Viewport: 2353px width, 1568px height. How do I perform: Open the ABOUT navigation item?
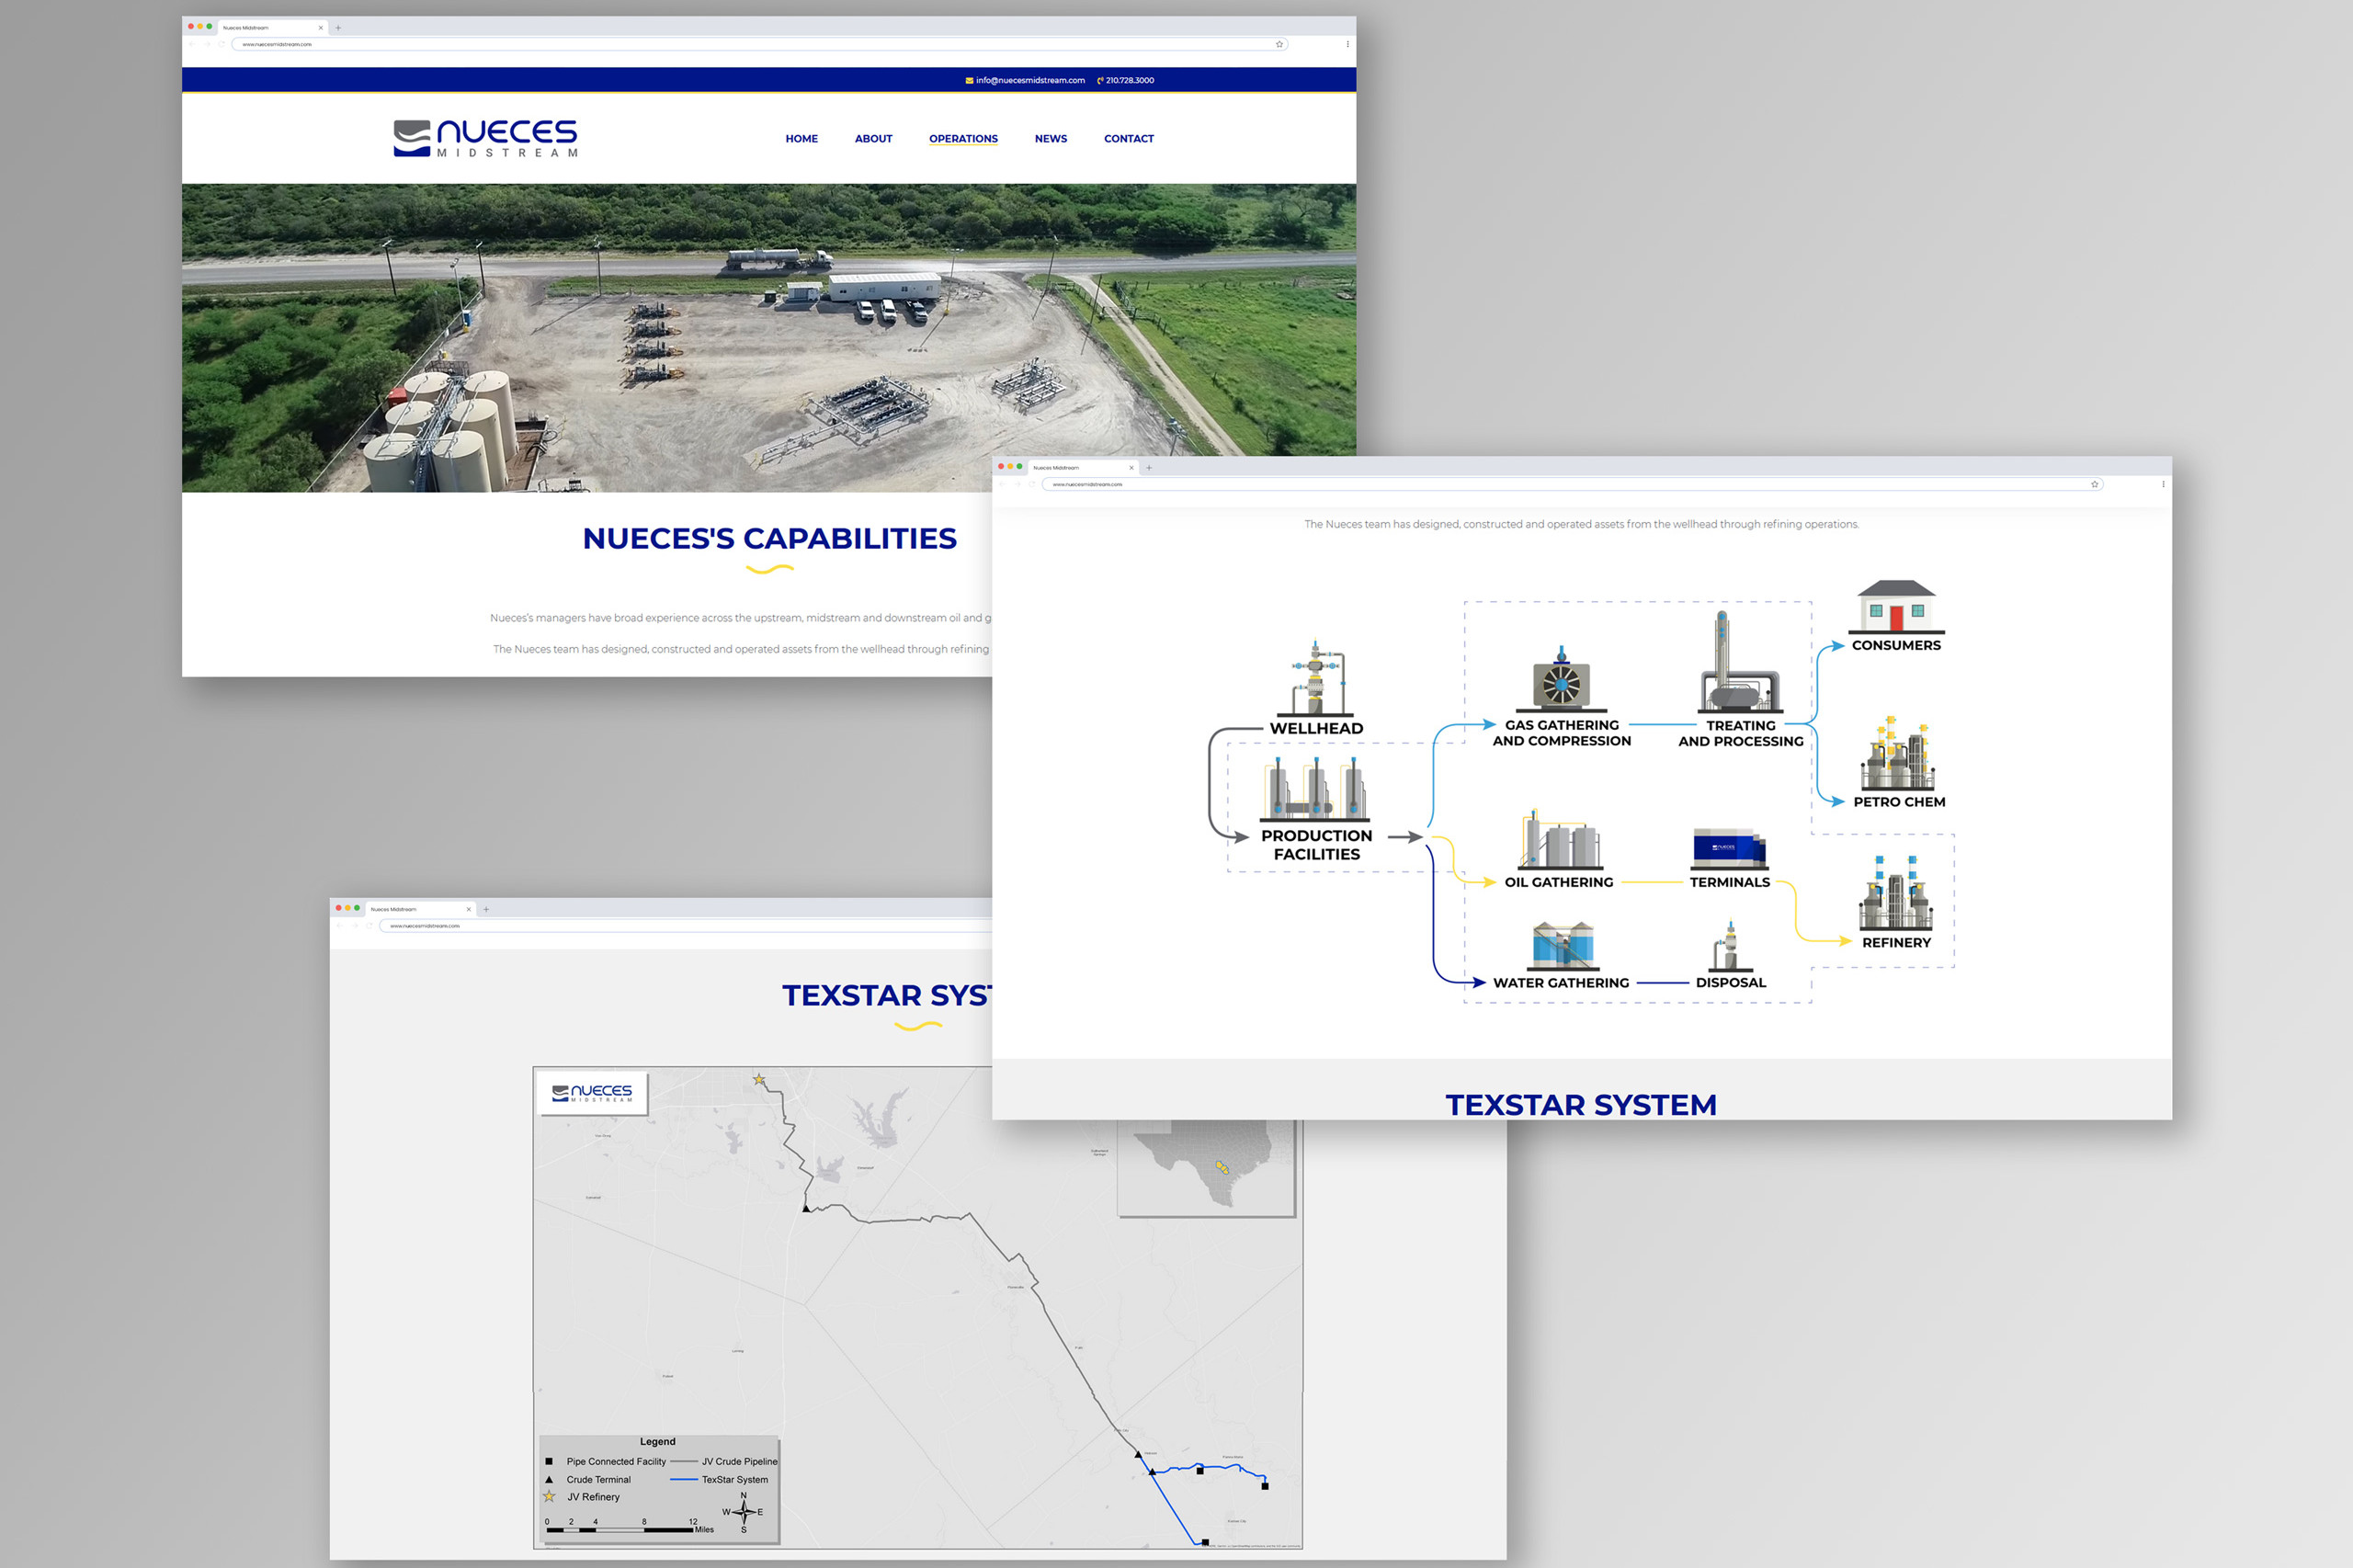click(873, 139)
